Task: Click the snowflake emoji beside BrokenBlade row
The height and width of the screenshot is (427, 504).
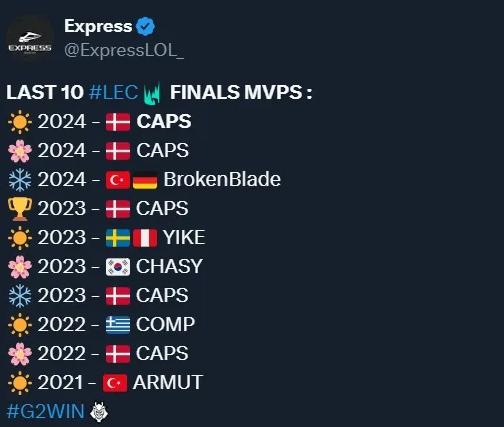Action: click(x=20, y=180)
